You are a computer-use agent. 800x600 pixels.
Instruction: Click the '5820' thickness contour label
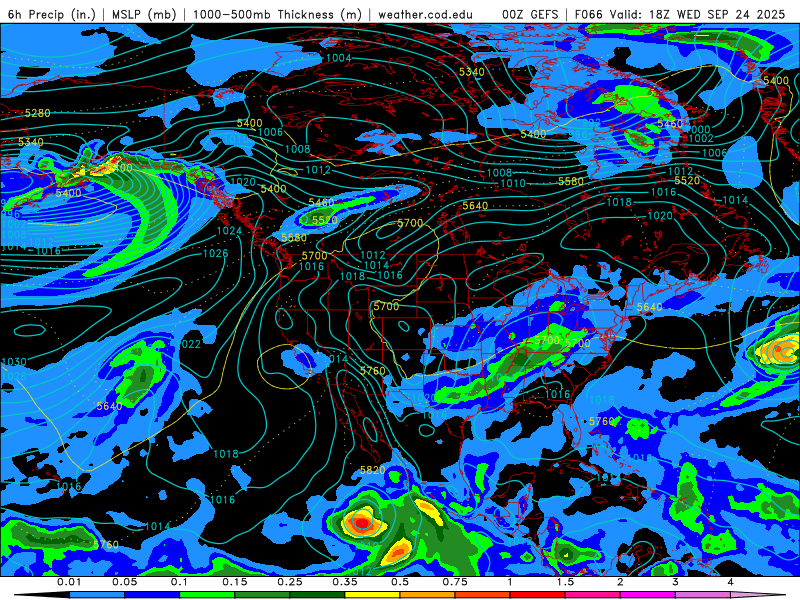[372, 470]
